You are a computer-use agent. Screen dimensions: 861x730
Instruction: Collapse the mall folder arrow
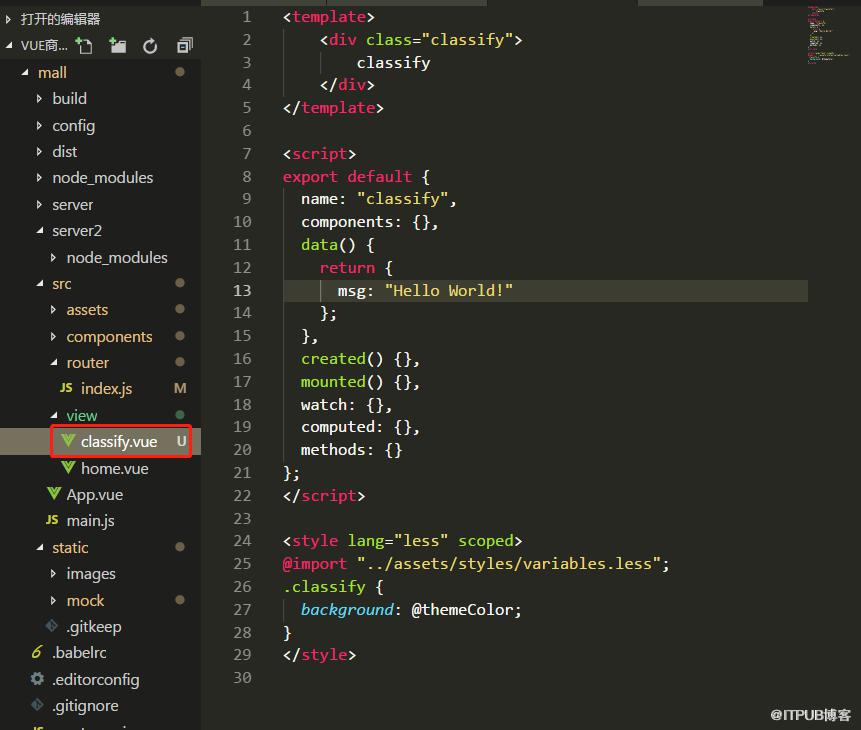(x=25, y=72)
